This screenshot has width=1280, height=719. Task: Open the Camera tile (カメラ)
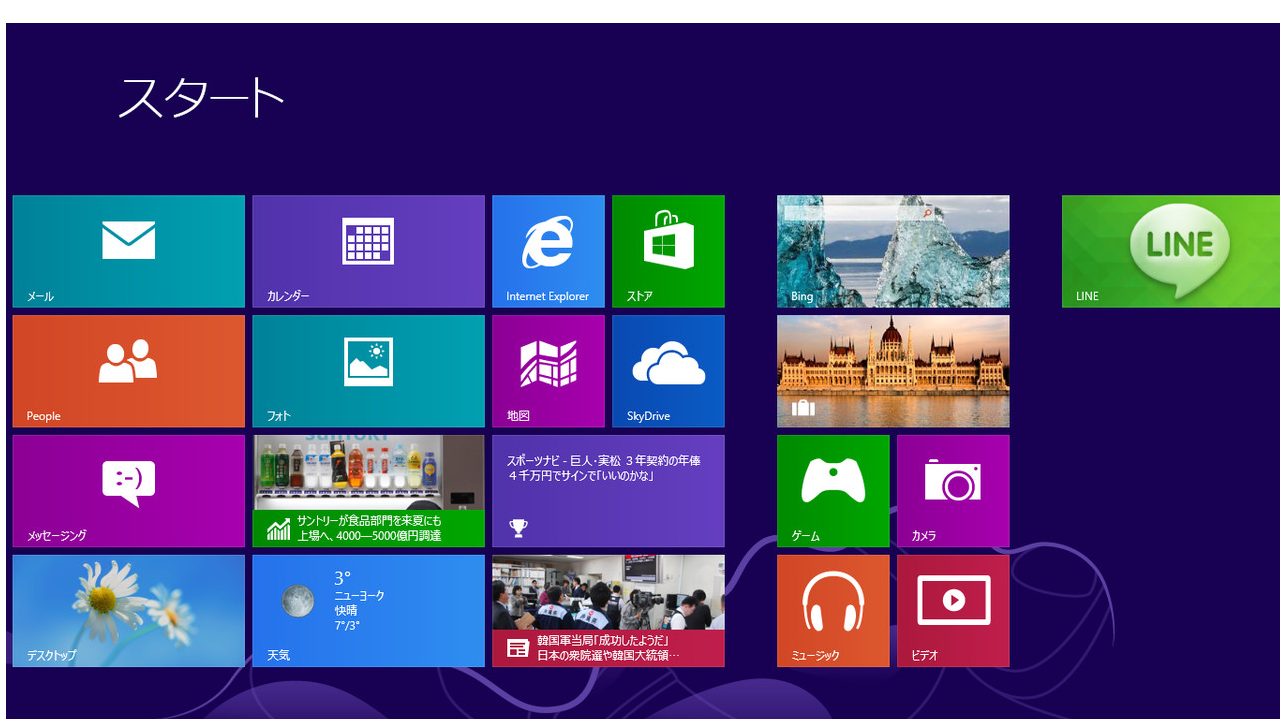tap(953, 491)
